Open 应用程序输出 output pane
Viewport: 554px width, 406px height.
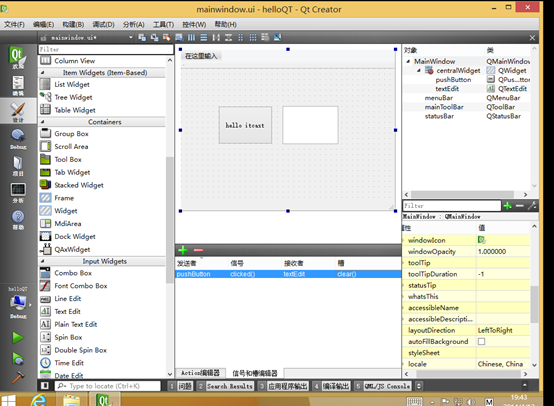coord(283,386)
